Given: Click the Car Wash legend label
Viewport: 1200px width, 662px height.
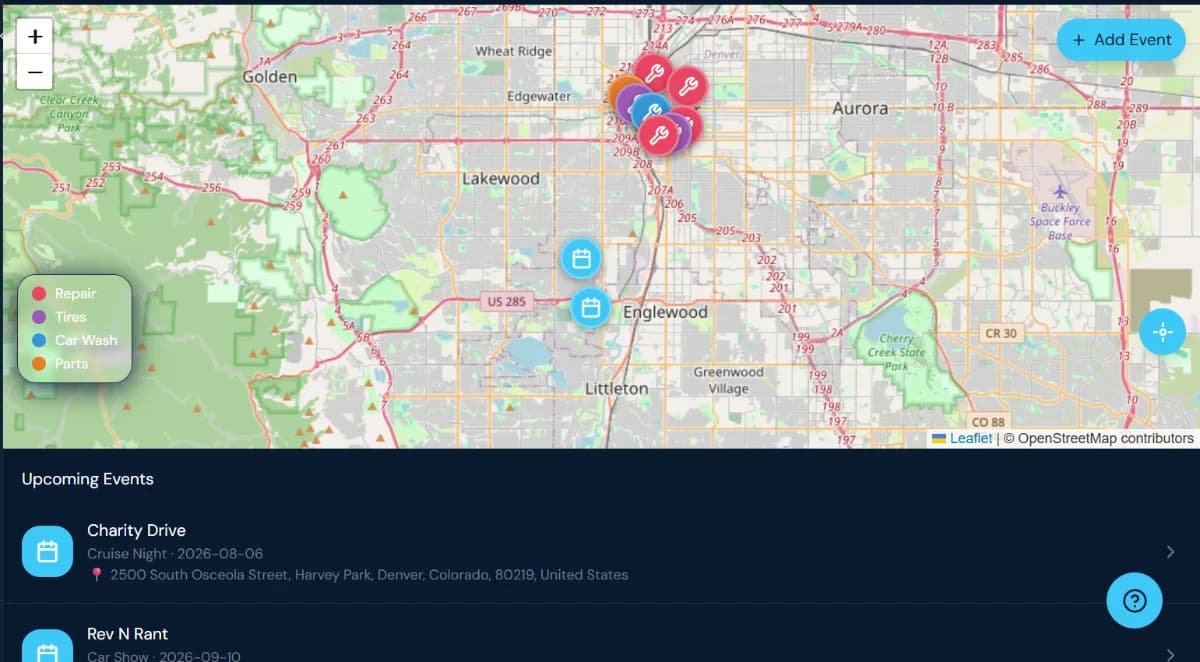Looking at the screenshot, I should click(86, 340).
